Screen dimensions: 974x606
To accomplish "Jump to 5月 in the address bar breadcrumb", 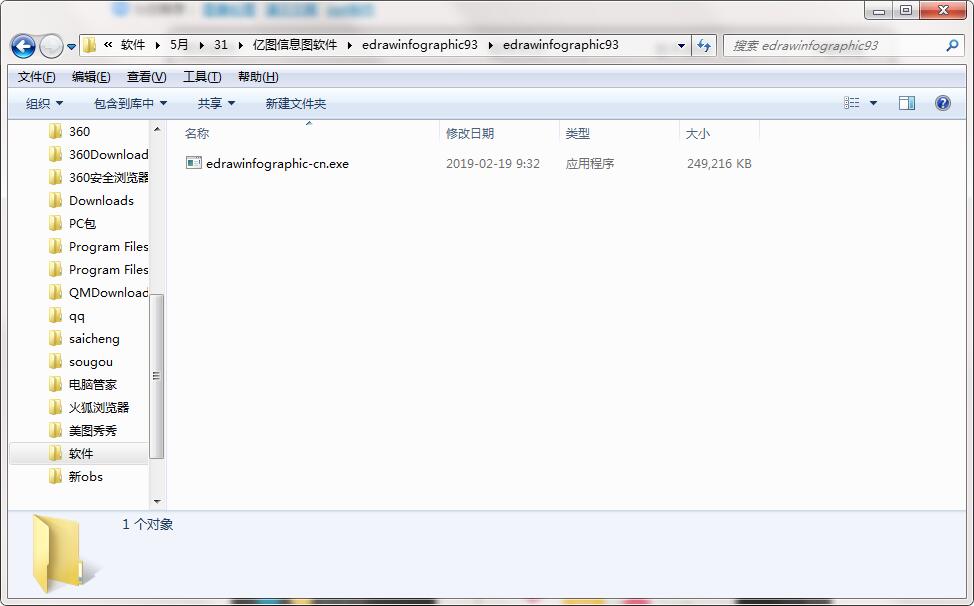I will coord(179,45).
